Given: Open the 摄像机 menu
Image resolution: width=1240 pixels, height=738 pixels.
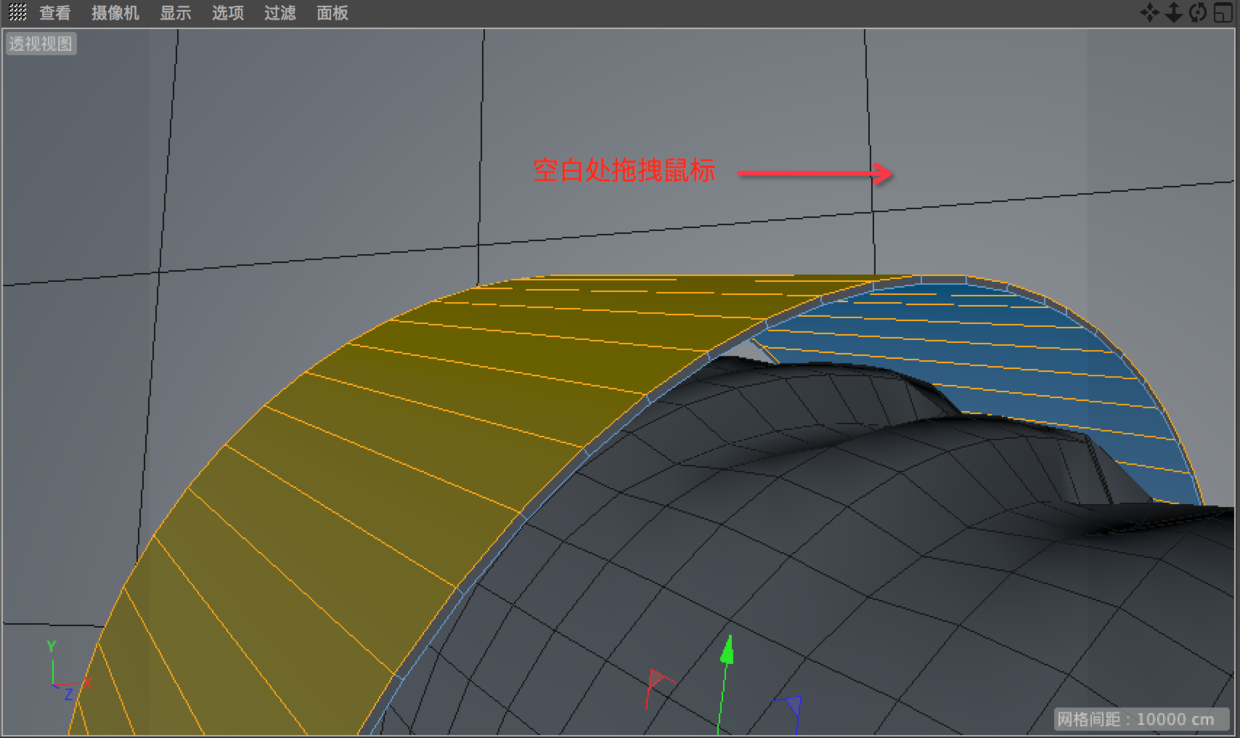Looking at the screenshot, I should (x=115, y=13).
